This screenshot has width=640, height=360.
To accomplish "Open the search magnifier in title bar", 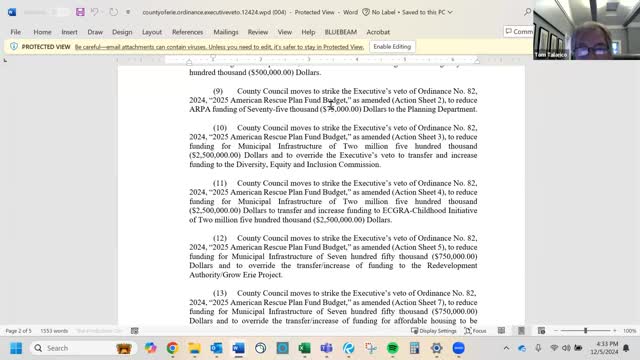I will [527, 12].
